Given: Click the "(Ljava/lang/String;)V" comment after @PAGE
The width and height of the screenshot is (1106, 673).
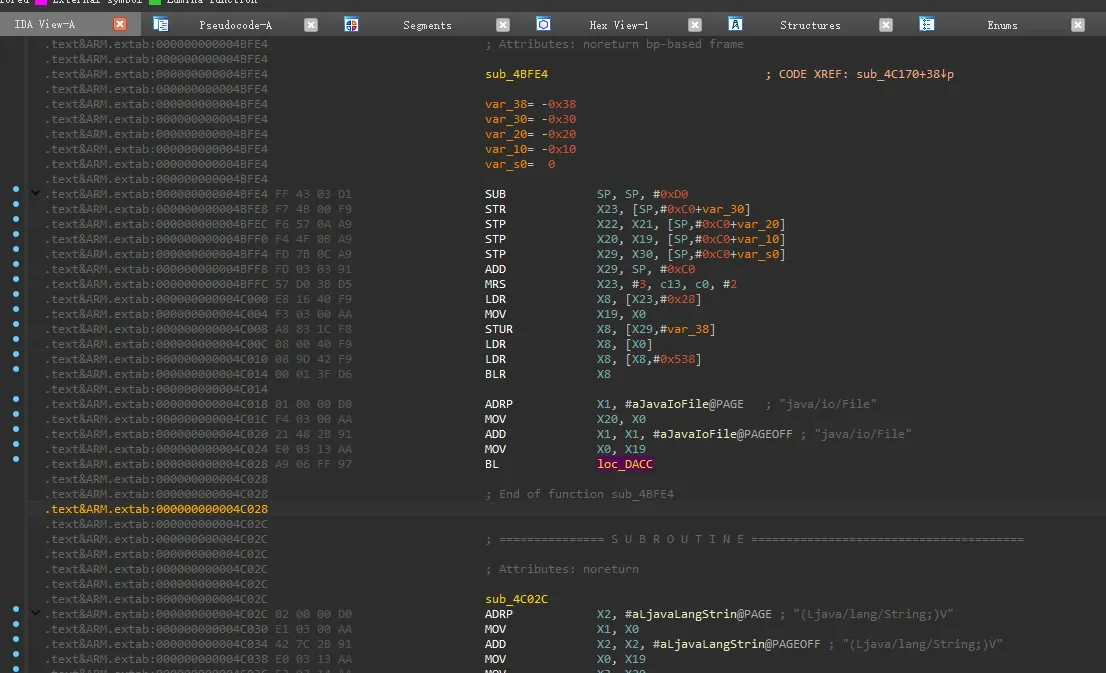Looking at the screenshot, I should [873, 614].
